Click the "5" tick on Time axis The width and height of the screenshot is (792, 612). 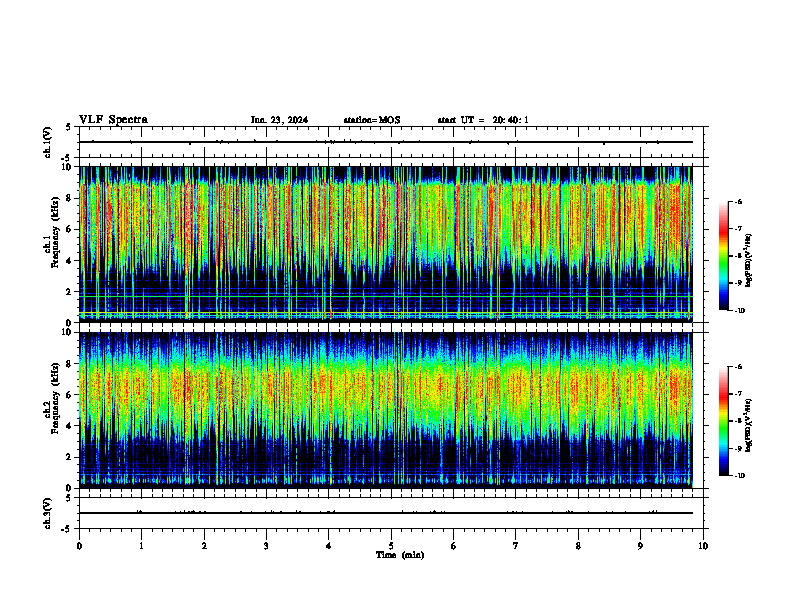391,546
